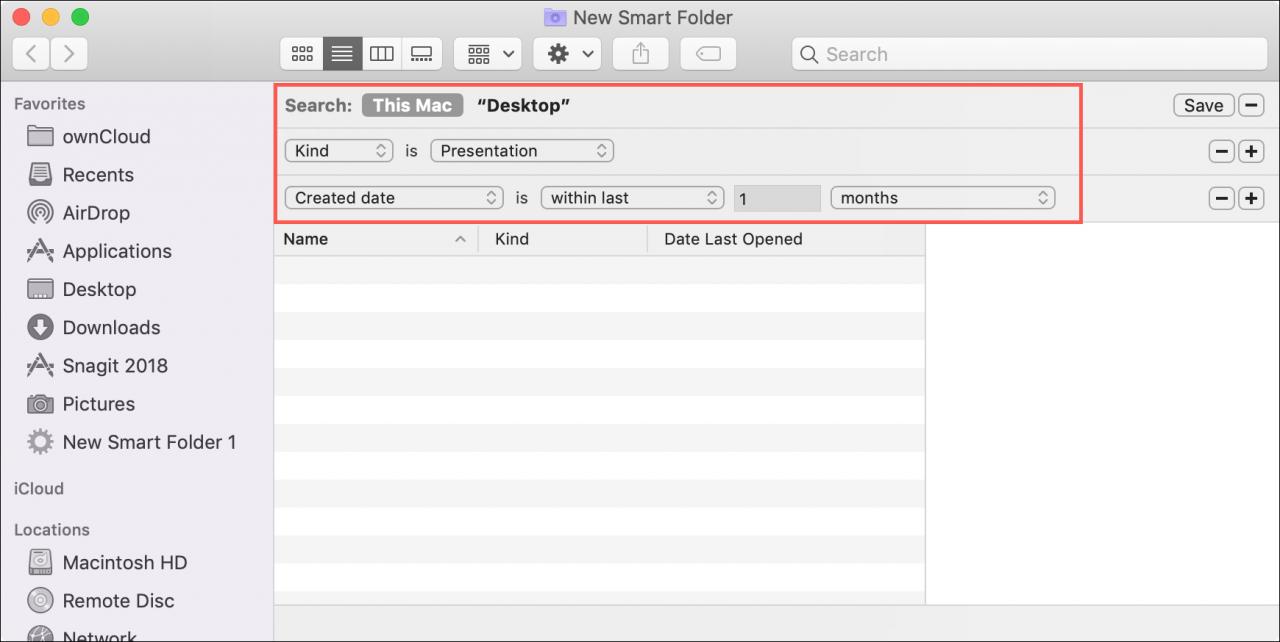Screen dimensions: 1280x642
Task: Sort by the Kind column header
Action: 563,239
